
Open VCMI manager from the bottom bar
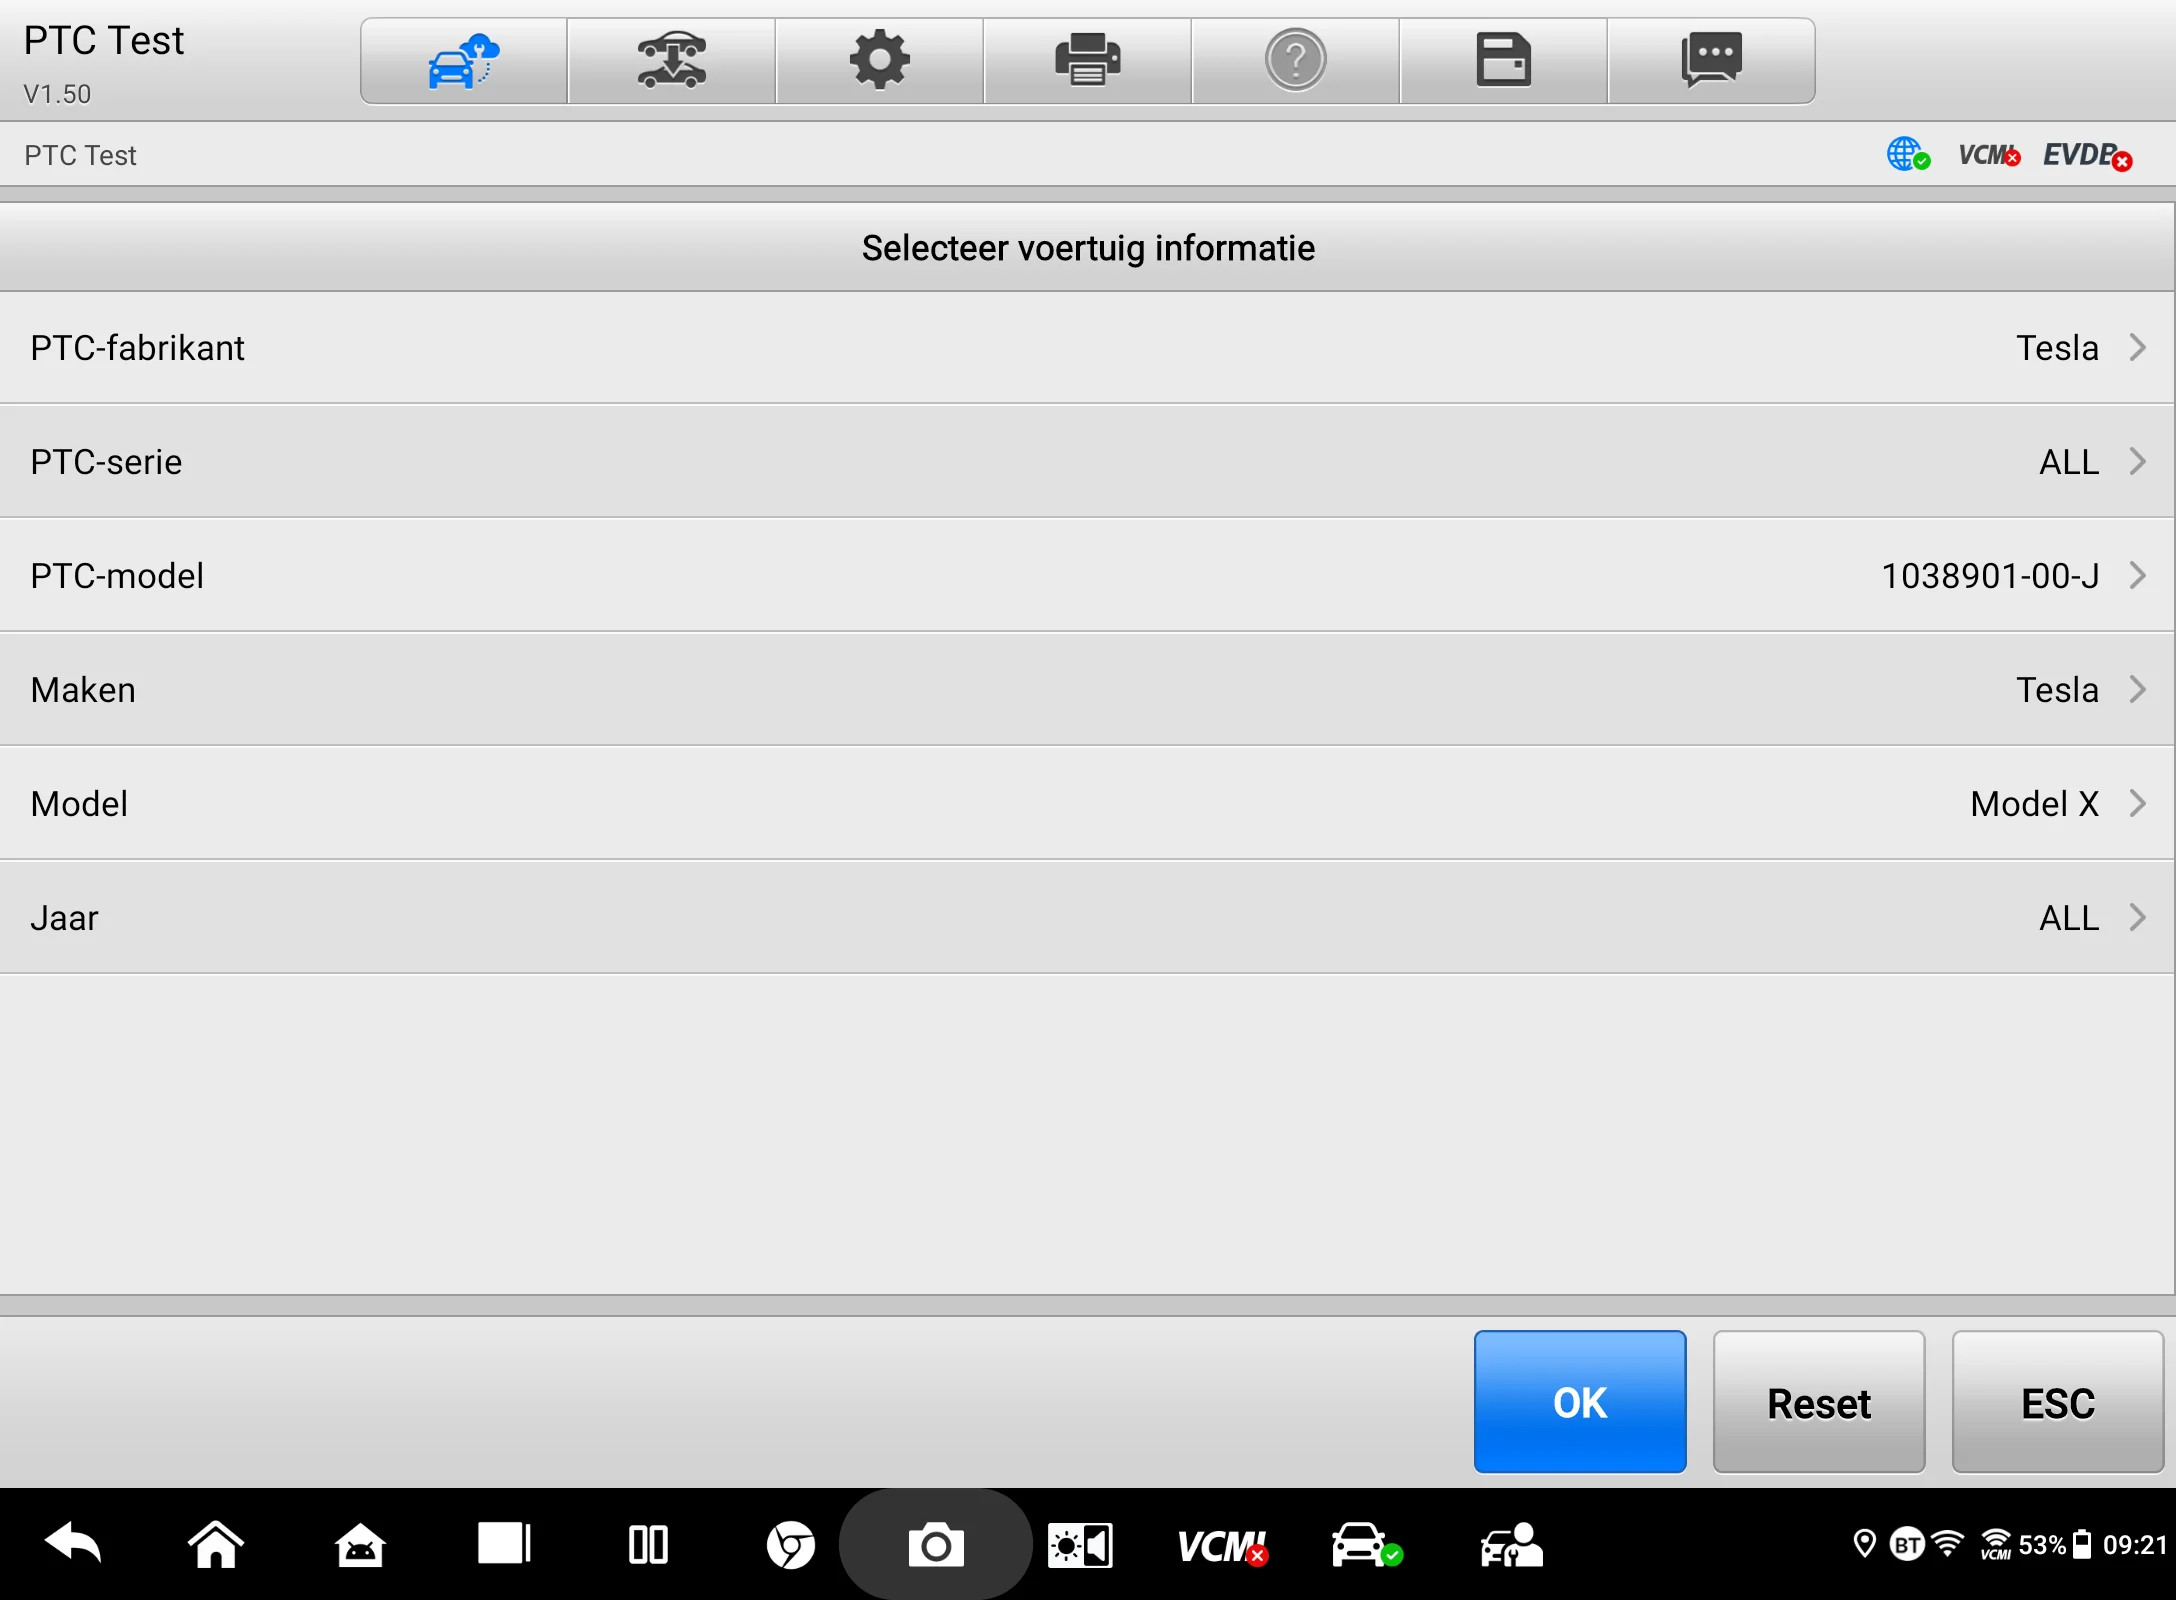[x=1223, y=1547]
